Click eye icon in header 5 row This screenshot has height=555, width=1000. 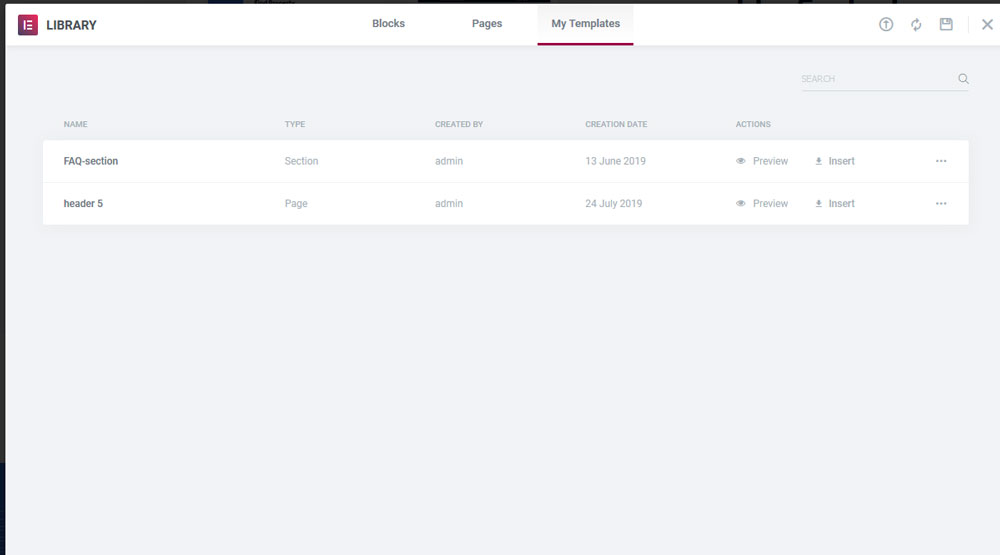(741, 204)
